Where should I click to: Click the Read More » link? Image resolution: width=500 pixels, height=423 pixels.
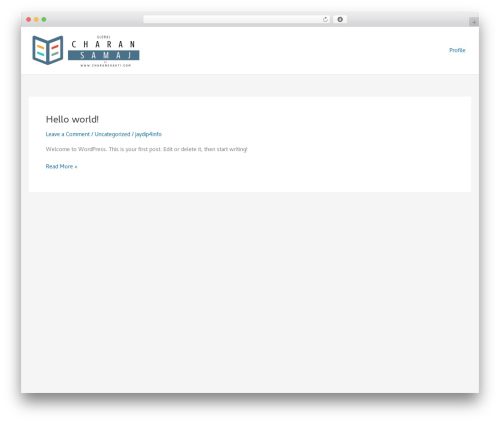[x=61, y=166]
